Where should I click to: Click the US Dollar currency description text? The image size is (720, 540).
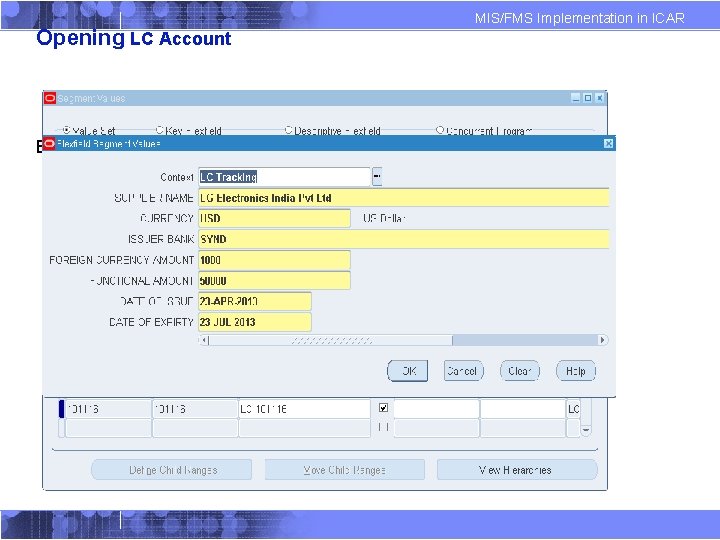[x=384, y=219]
